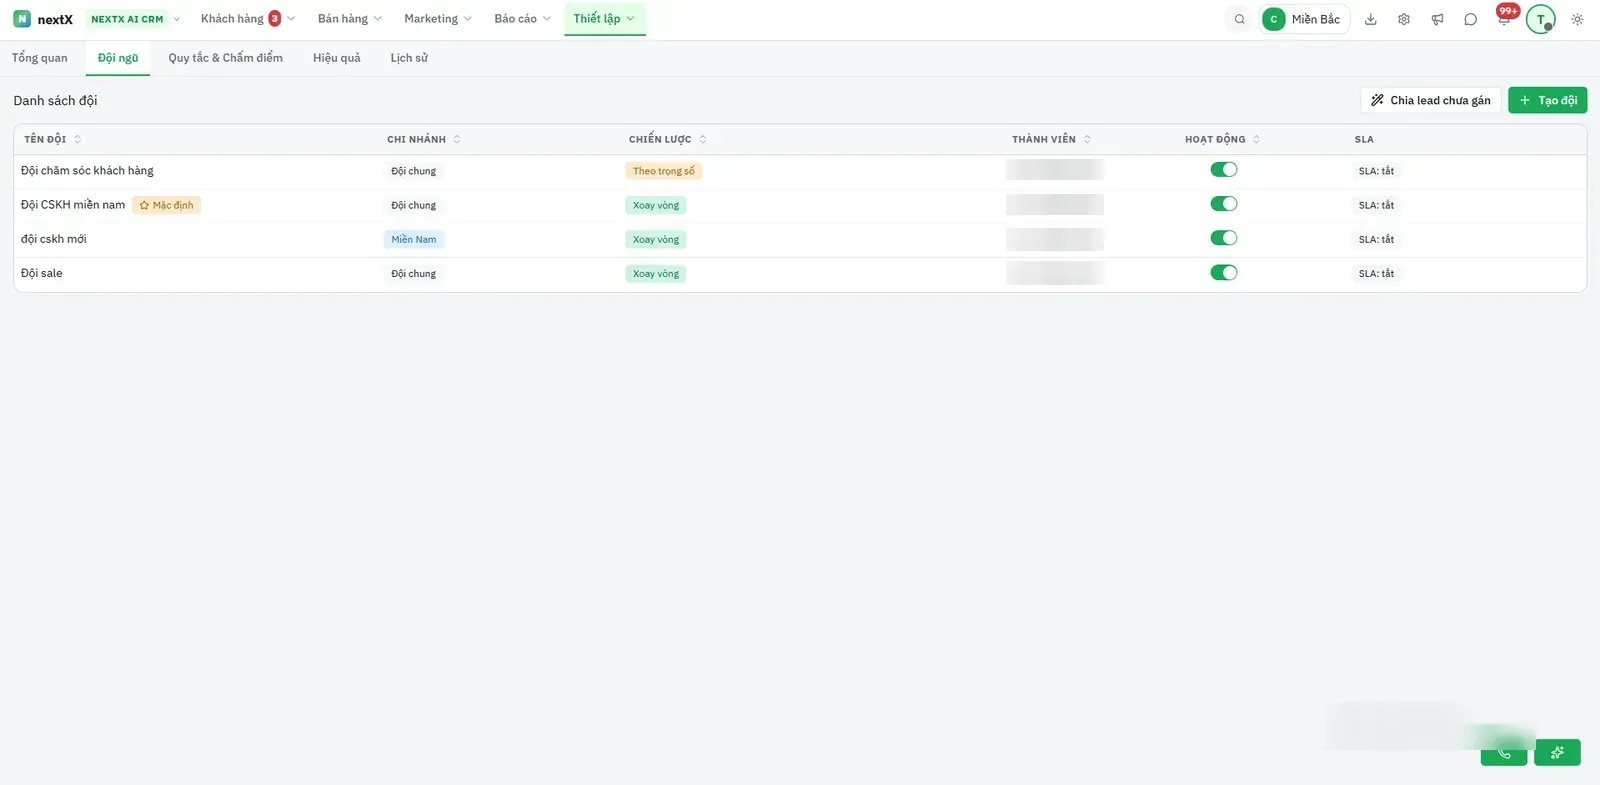Screen dimensions: 1600x785
Task: Sort by HOẠT ĐỘNG column arrows
Action: (1256, 139)
